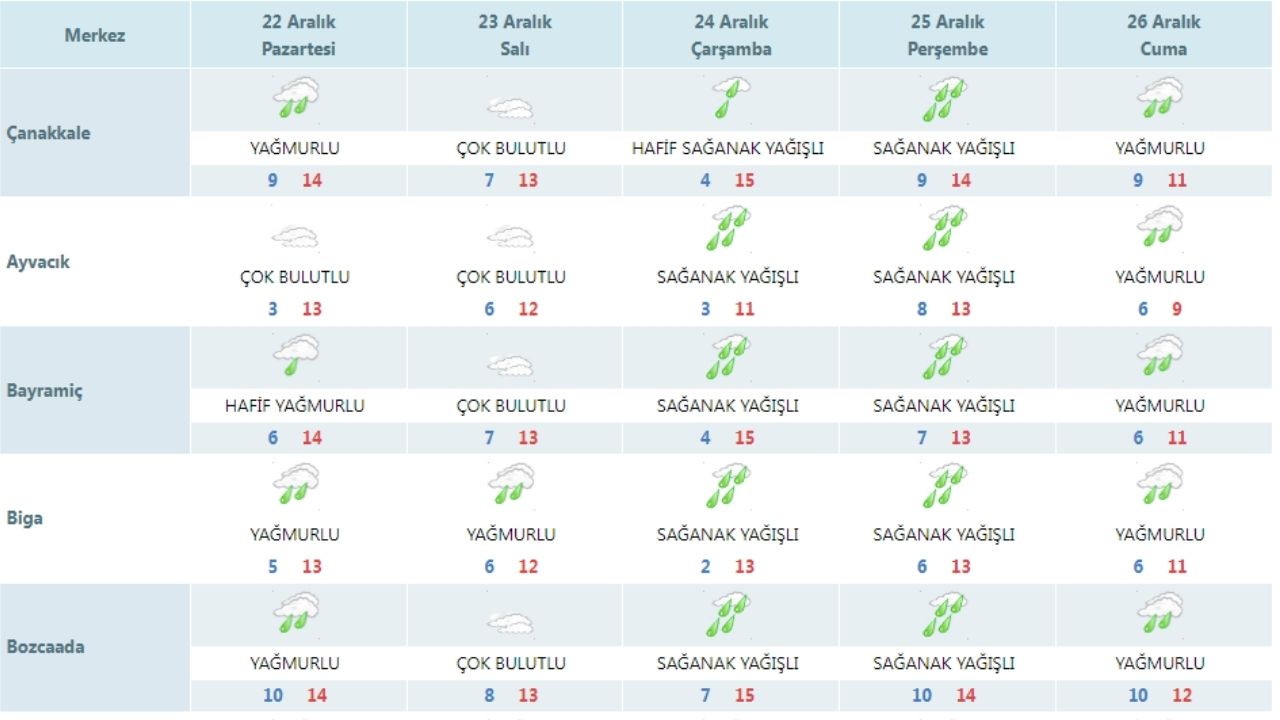Screen dimensions: 1280x720
Task: Select the 22 Aralık Pazartesi column header
Action: (x=298, y=35)
